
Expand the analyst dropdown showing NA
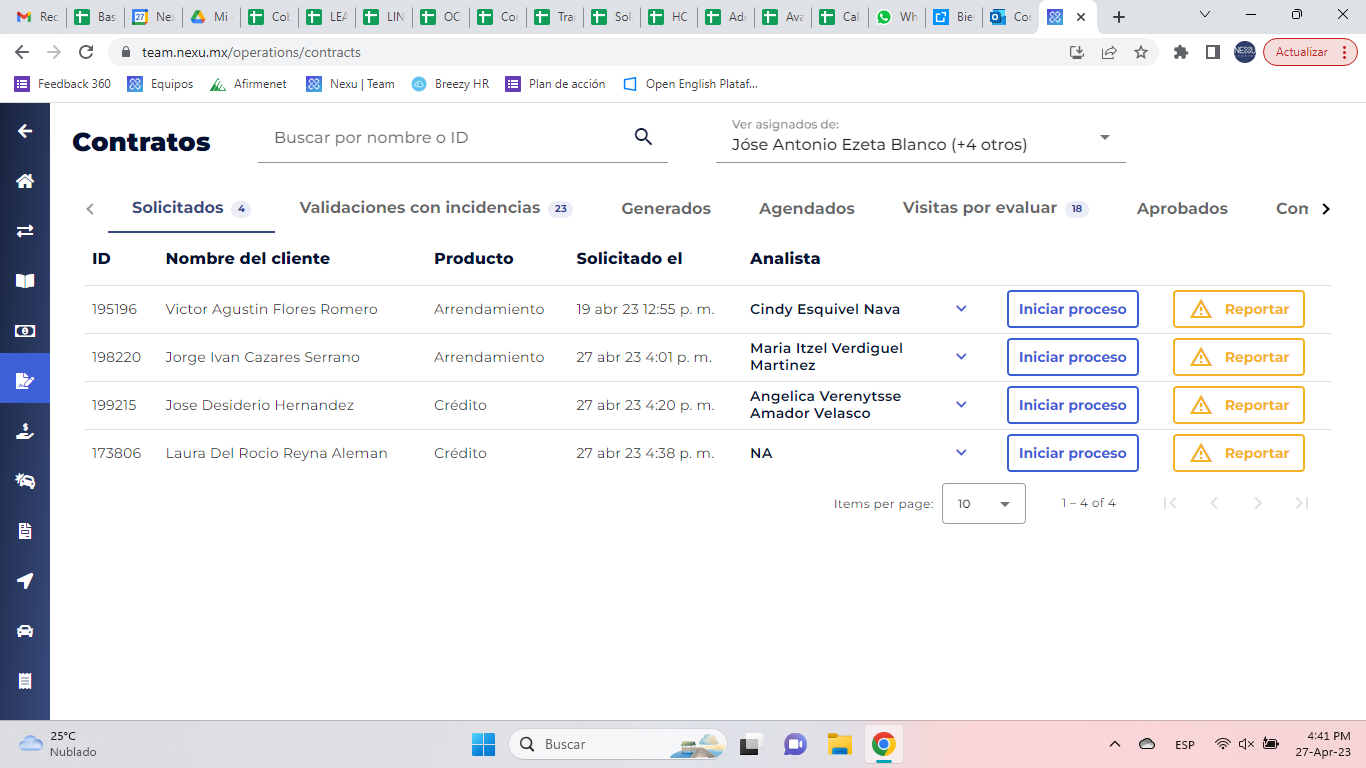click(x=961, y=453)
